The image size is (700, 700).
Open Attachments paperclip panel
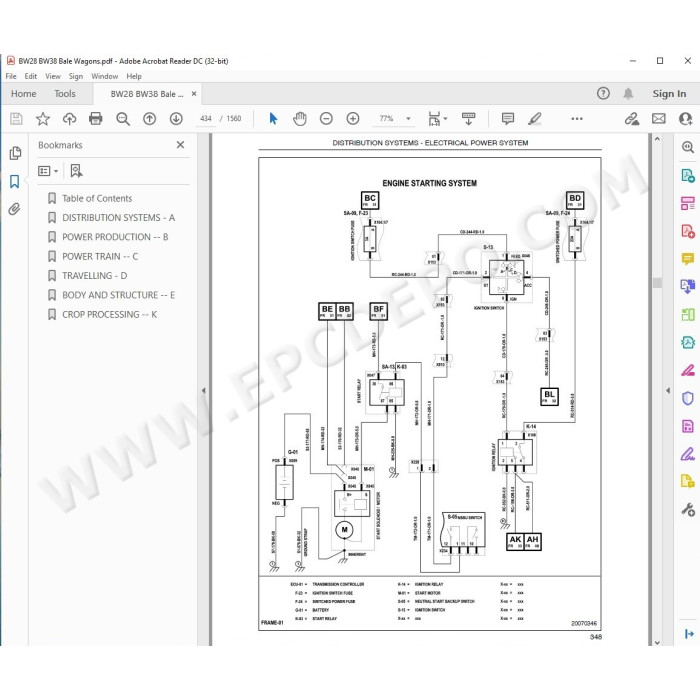[15, 209]
